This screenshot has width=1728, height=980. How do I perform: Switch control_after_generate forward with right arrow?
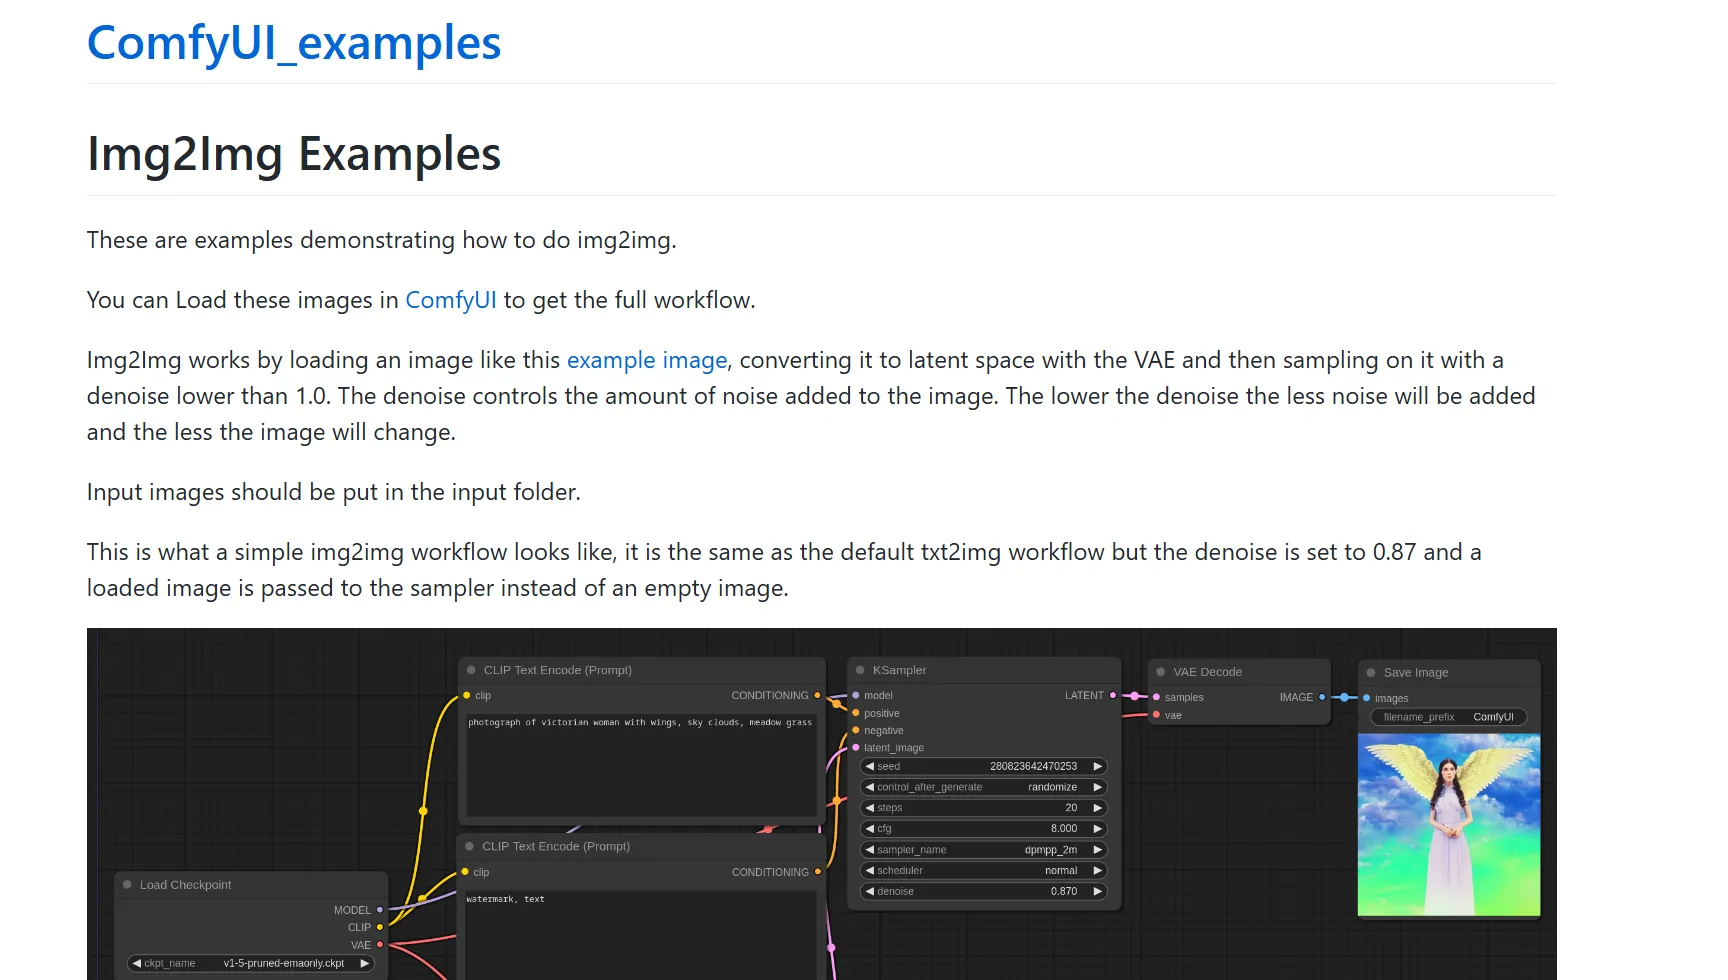pyautogui.click(x=1097, y=787)
